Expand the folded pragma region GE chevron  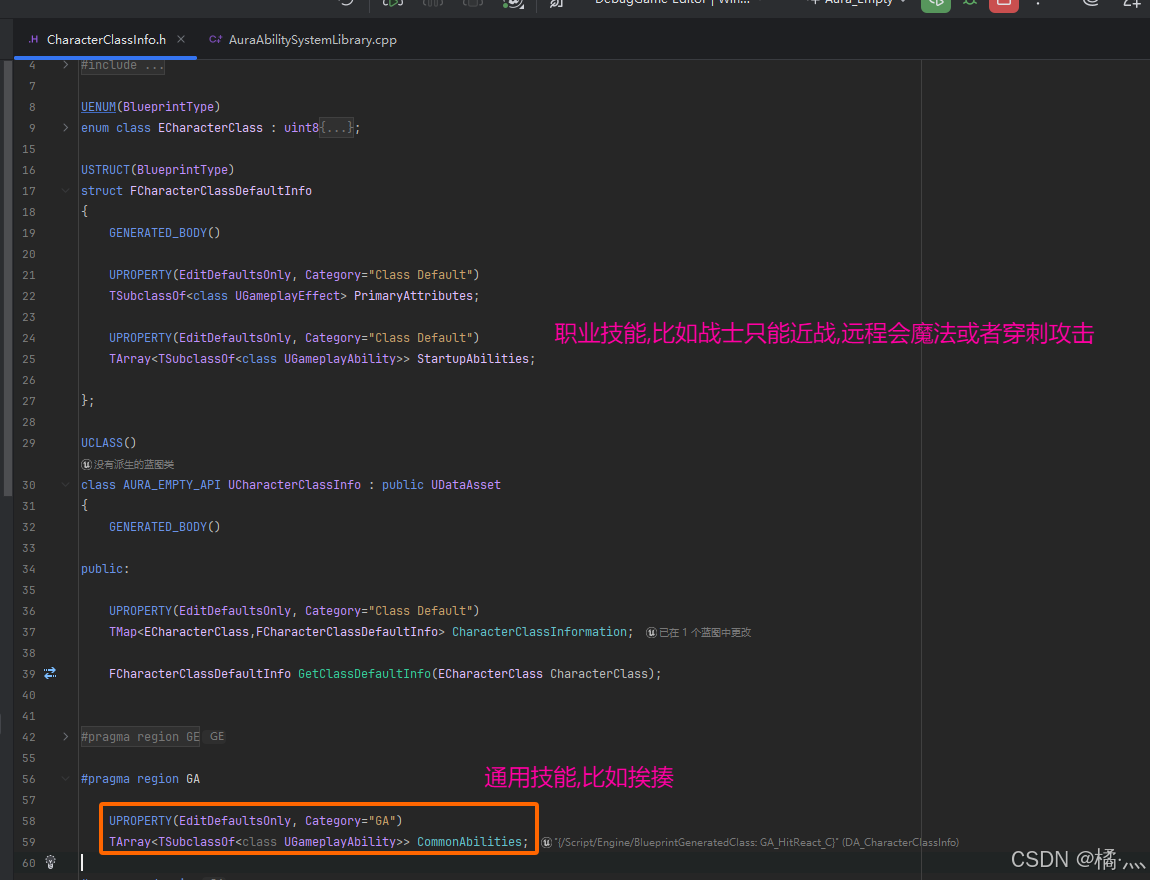coord(65,736)
